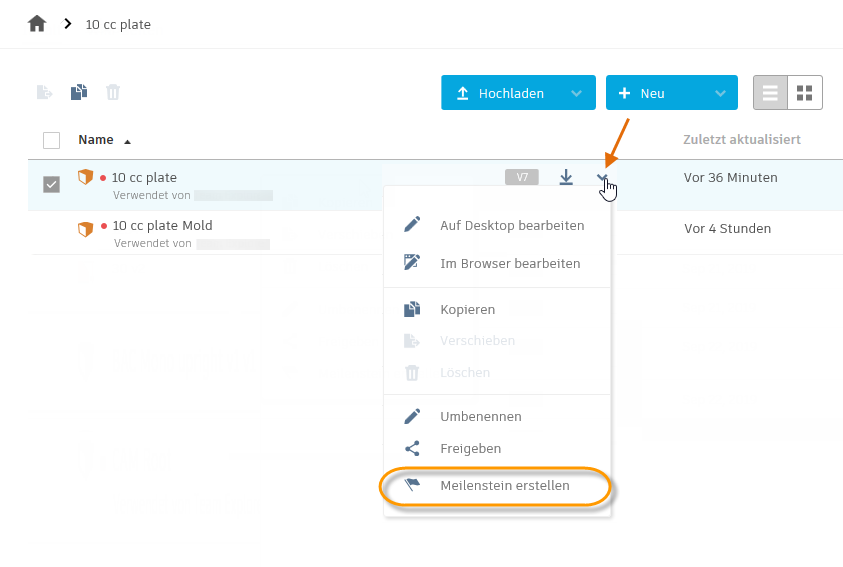Download the 10 cc plate file
The height and width of the screenshot is (567, 843).
pos(566,178)
